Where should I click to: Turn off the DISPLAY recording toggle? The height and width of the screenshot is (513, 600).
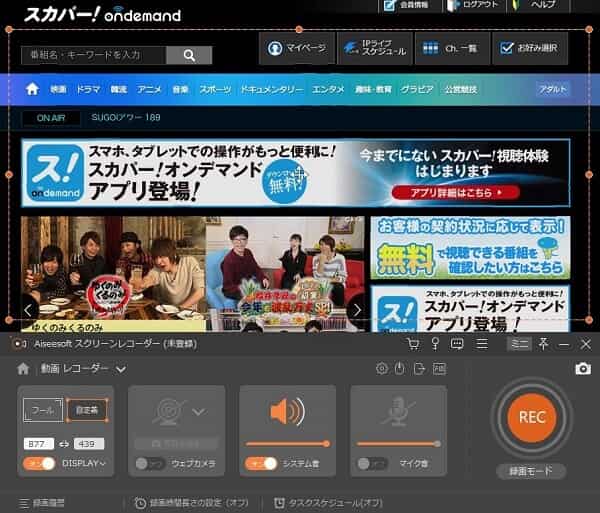(x=39, y=463)
